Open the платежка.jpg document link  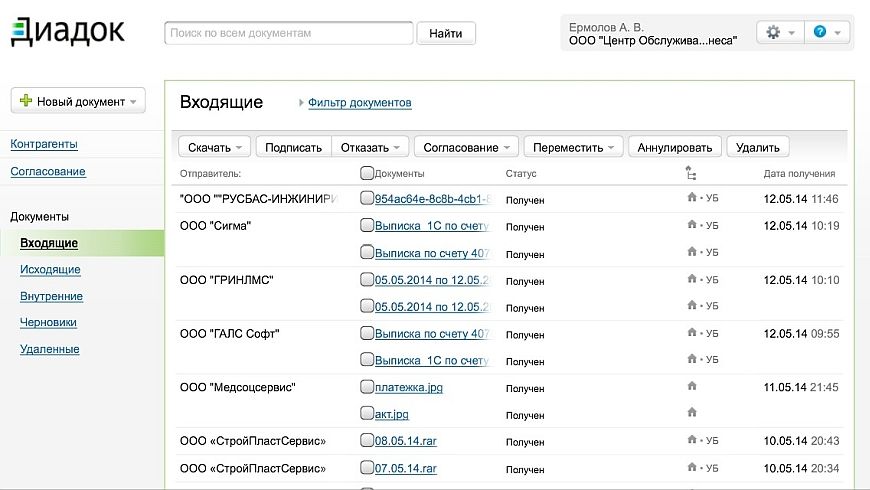408,387
